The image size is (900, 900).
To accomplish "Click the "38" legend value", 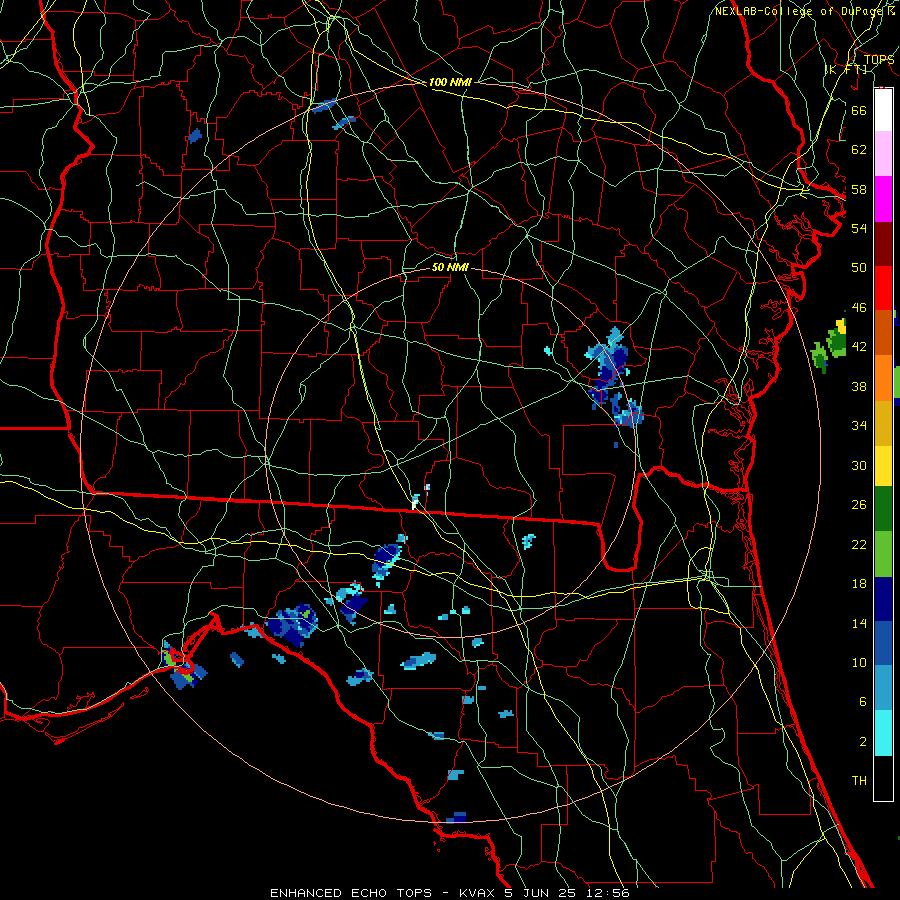I will 859,386.
